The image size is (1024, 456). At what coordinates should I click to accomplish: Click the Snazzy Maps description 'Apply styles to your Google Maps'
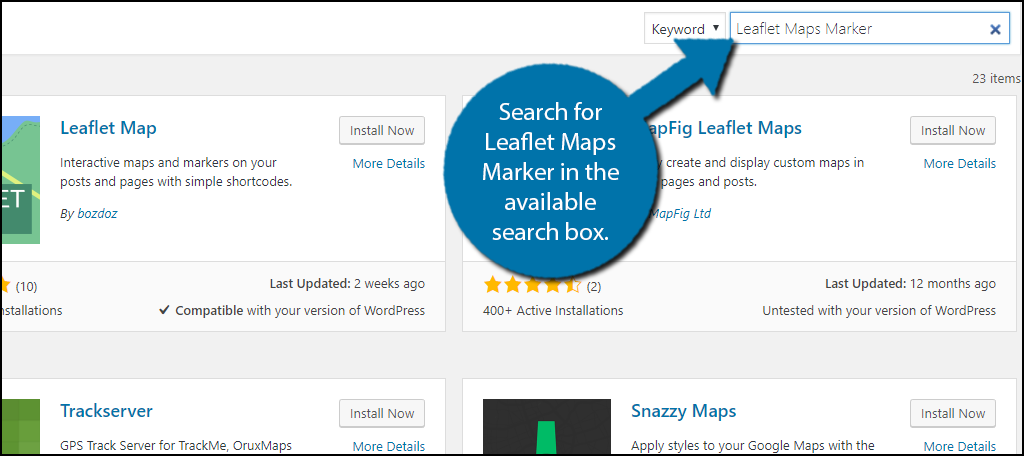pyautogui.click(x=753, y=447)
